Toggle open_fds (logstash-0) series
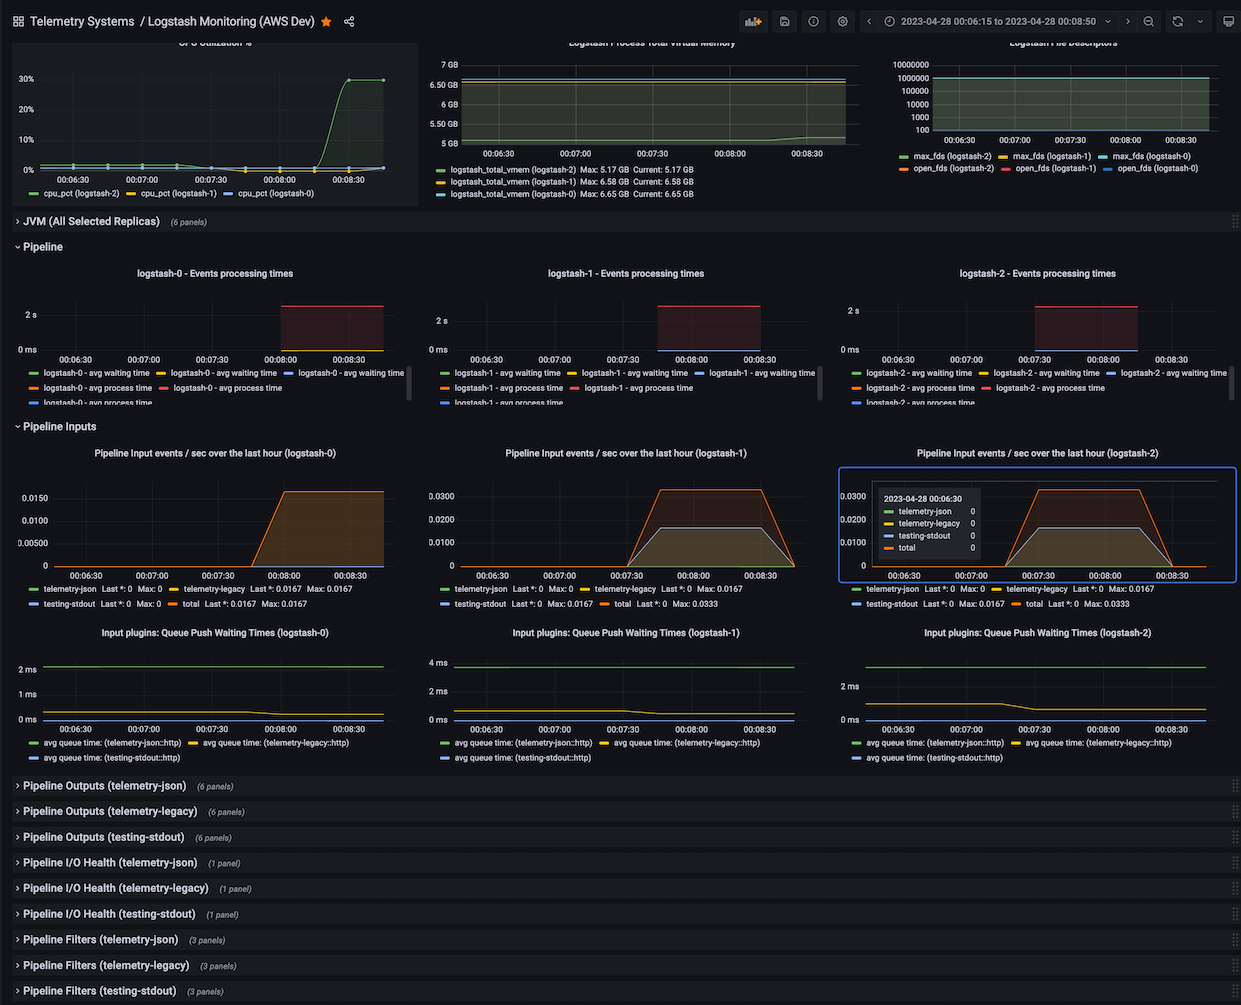1241x1005 pixels. pos(1158,168)
